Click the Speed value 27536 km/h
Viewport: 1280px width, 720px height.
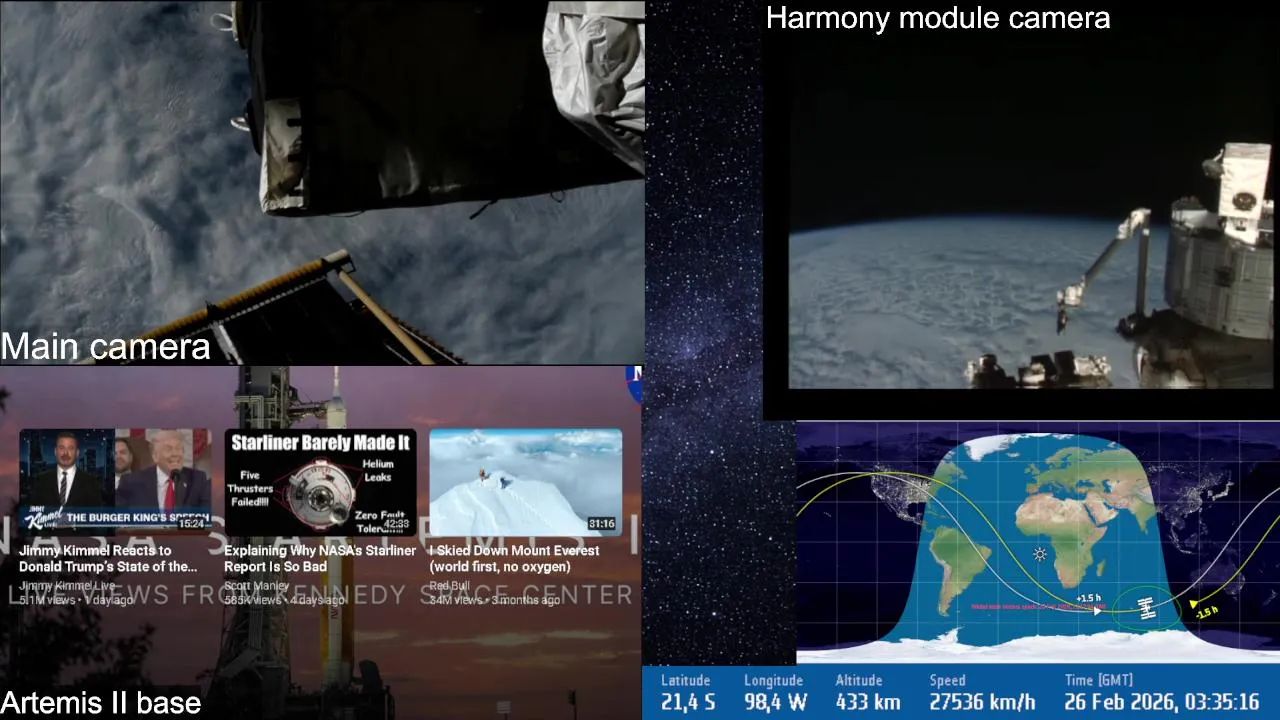(x=981, y=702)
